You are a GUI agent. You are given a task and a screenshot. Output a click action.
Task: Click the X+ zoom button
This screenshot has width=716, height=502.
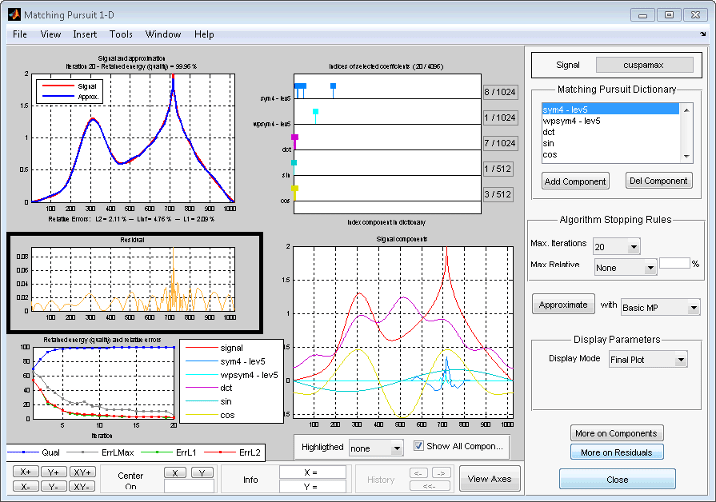coord(24,471)
